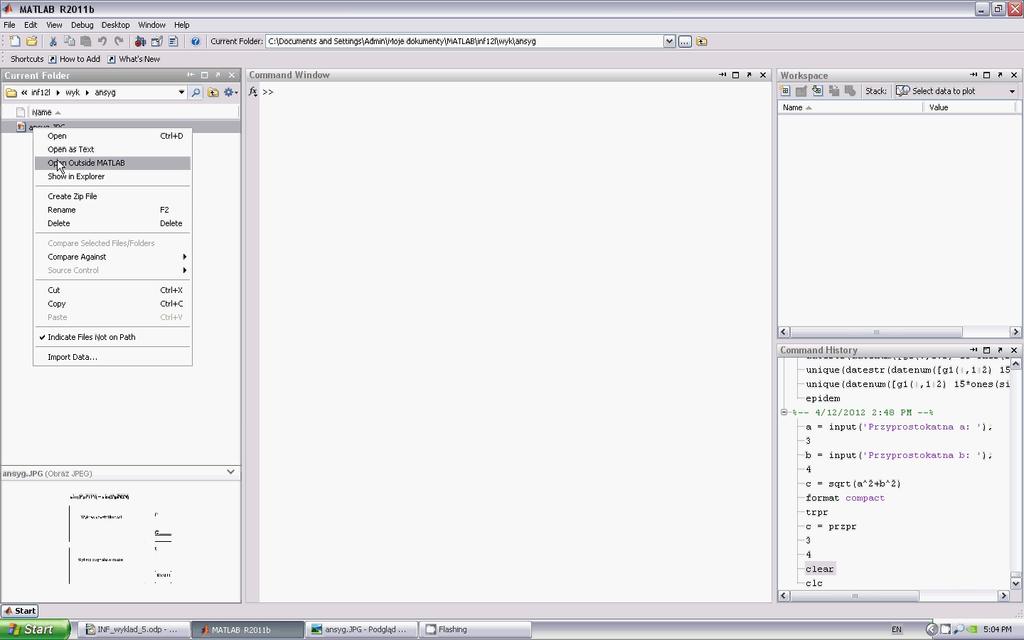Choose Copy from the context menu

(x=112, y=304)
